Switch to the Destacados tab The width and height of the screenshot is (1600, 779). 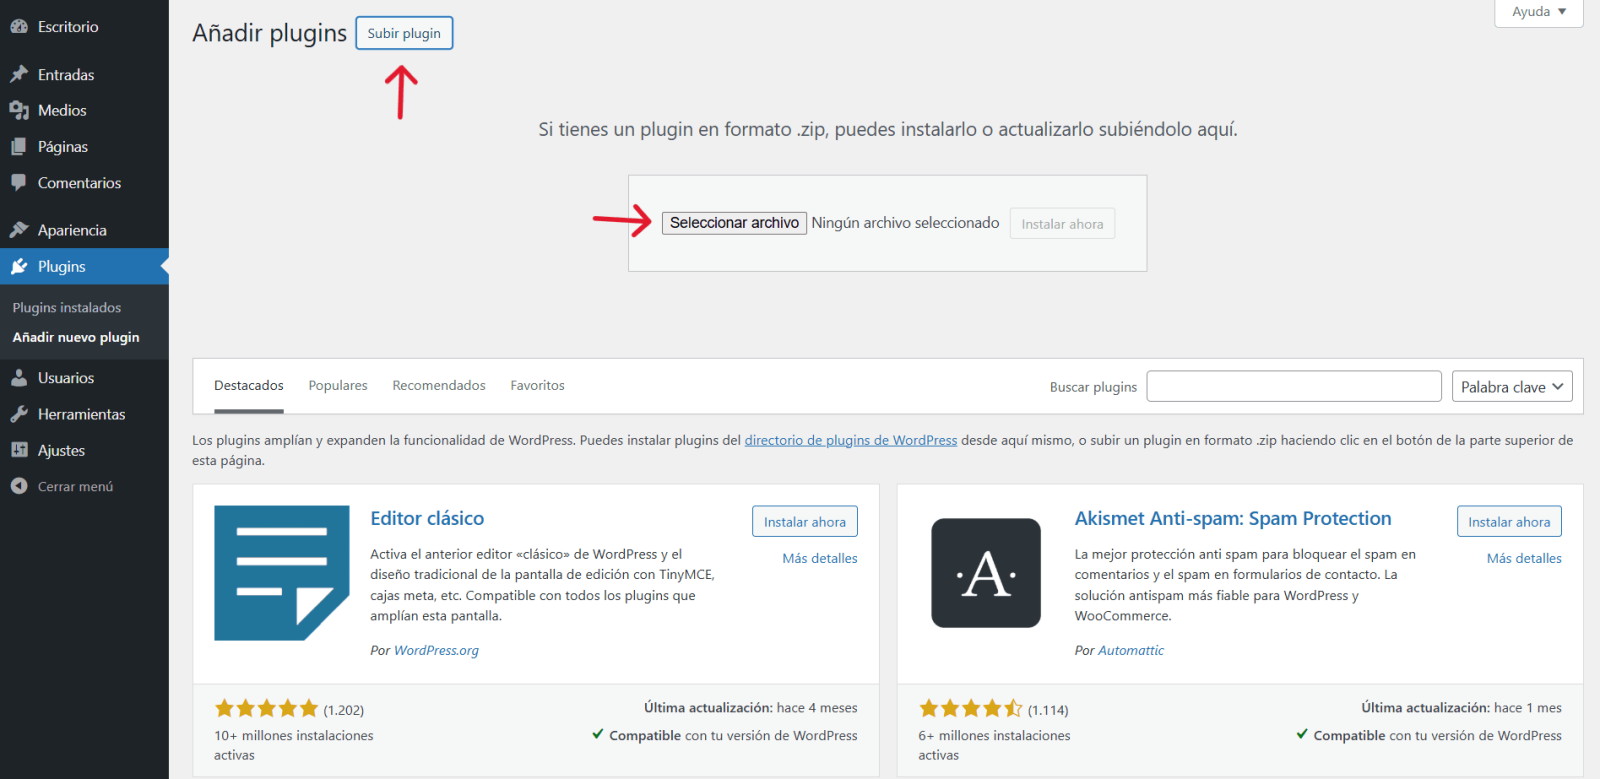(x=249, y=386)
